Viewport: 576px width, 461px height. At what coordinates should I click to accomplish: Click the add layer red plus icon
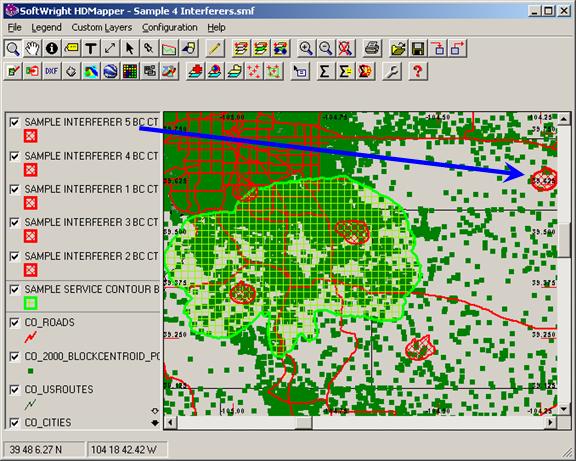196,71
